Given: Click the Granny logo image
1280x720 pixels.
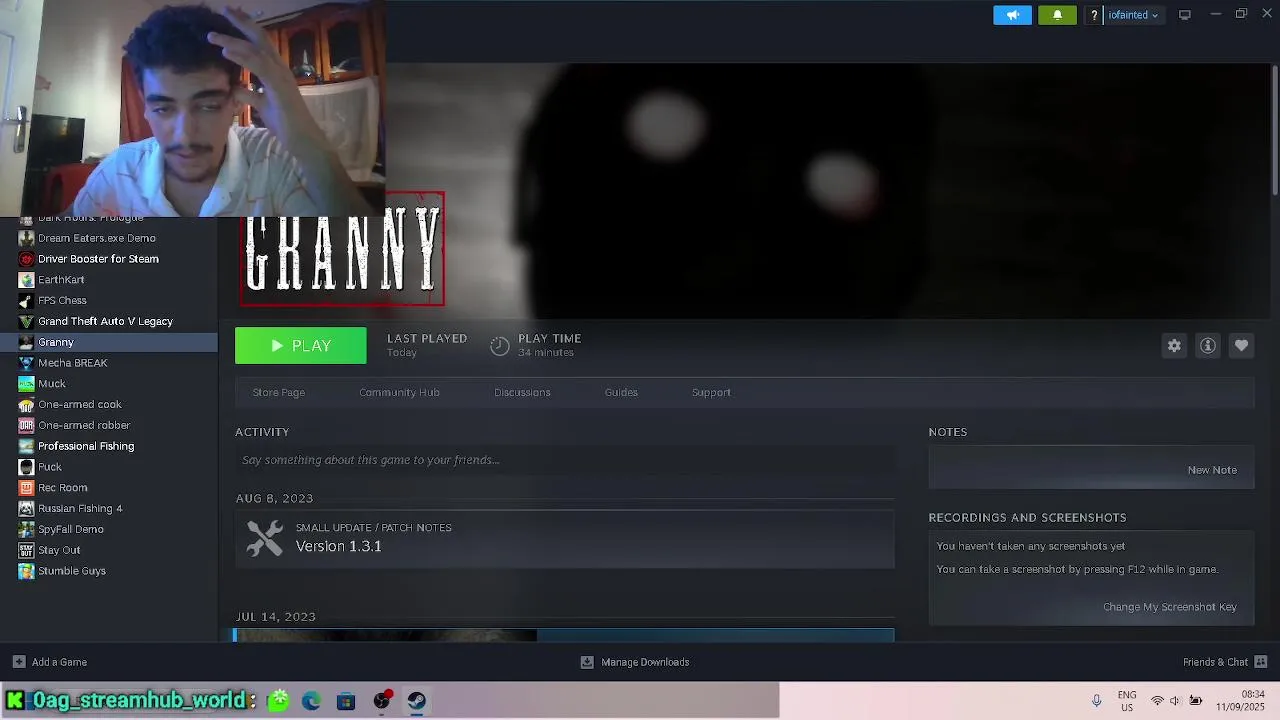Looking at the screenshot, I should (342, 249).
